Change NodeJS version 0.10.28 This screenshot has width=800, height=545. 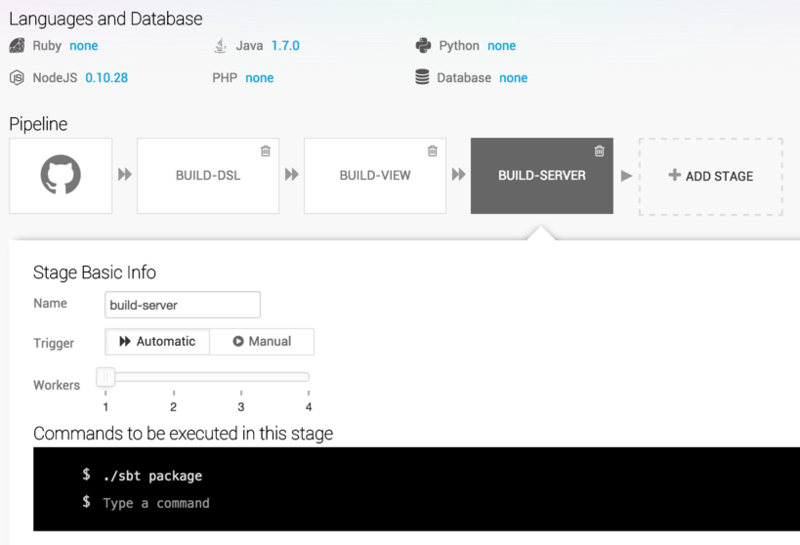[x=107, y=78]
